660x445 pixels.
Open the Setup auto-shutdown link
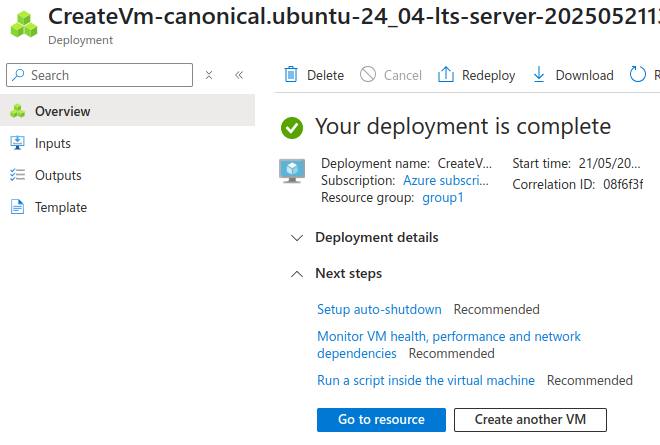tap(379, 309)
